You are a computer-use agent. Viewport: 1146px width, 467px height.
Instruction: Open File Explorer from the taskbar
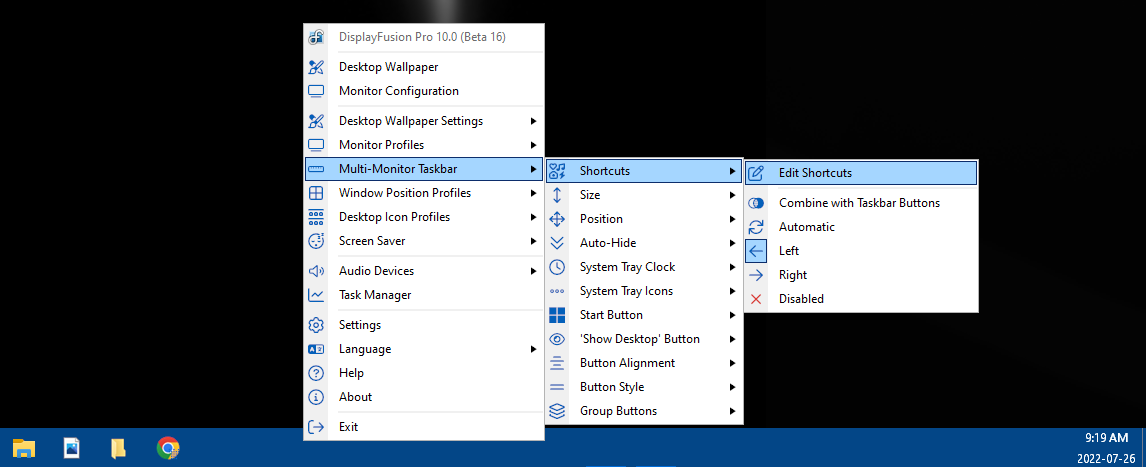pos(24,447)
